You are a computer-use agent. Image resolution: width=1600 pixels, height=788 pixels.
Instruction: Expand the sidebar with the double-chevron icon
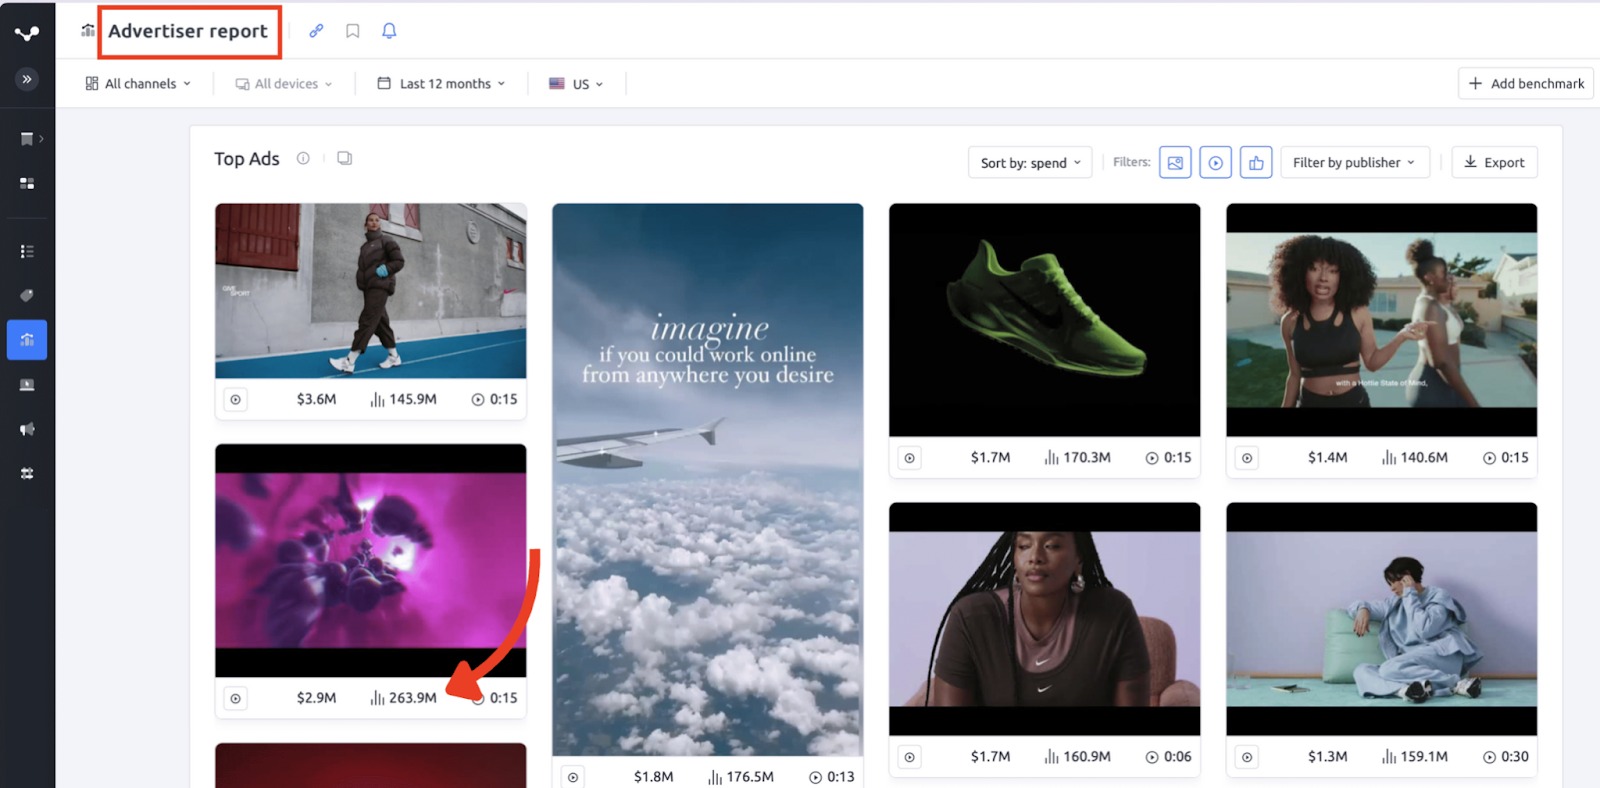(x=27, y=79)
